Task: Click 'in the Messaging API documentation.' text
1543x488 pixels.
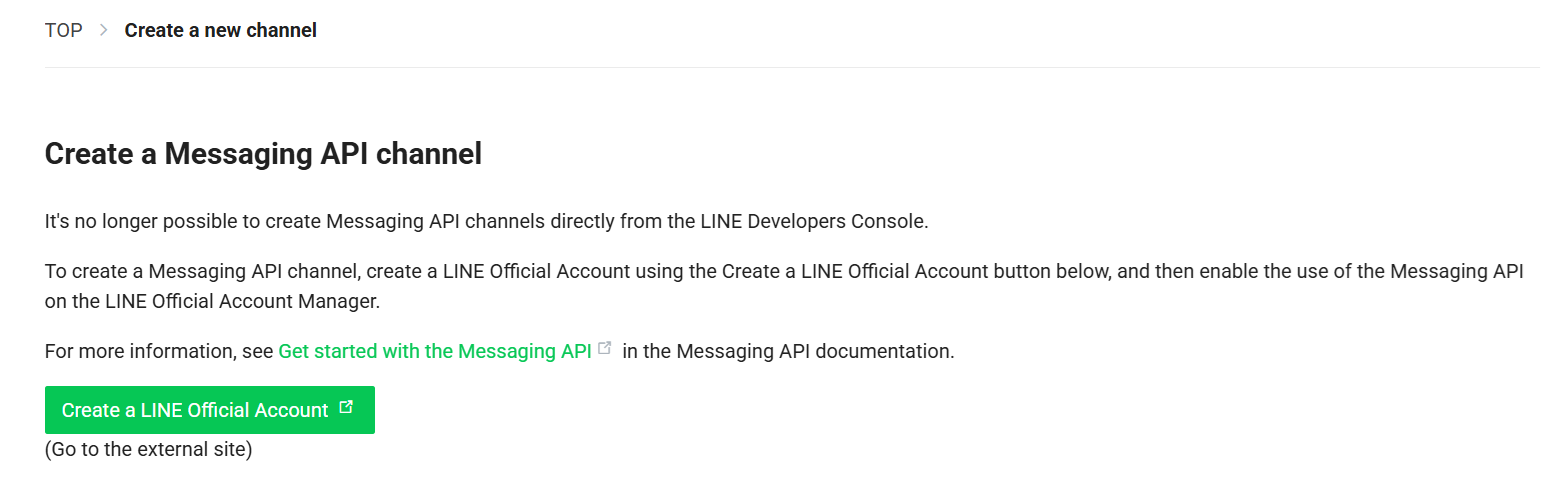Action: click(787, 351)
